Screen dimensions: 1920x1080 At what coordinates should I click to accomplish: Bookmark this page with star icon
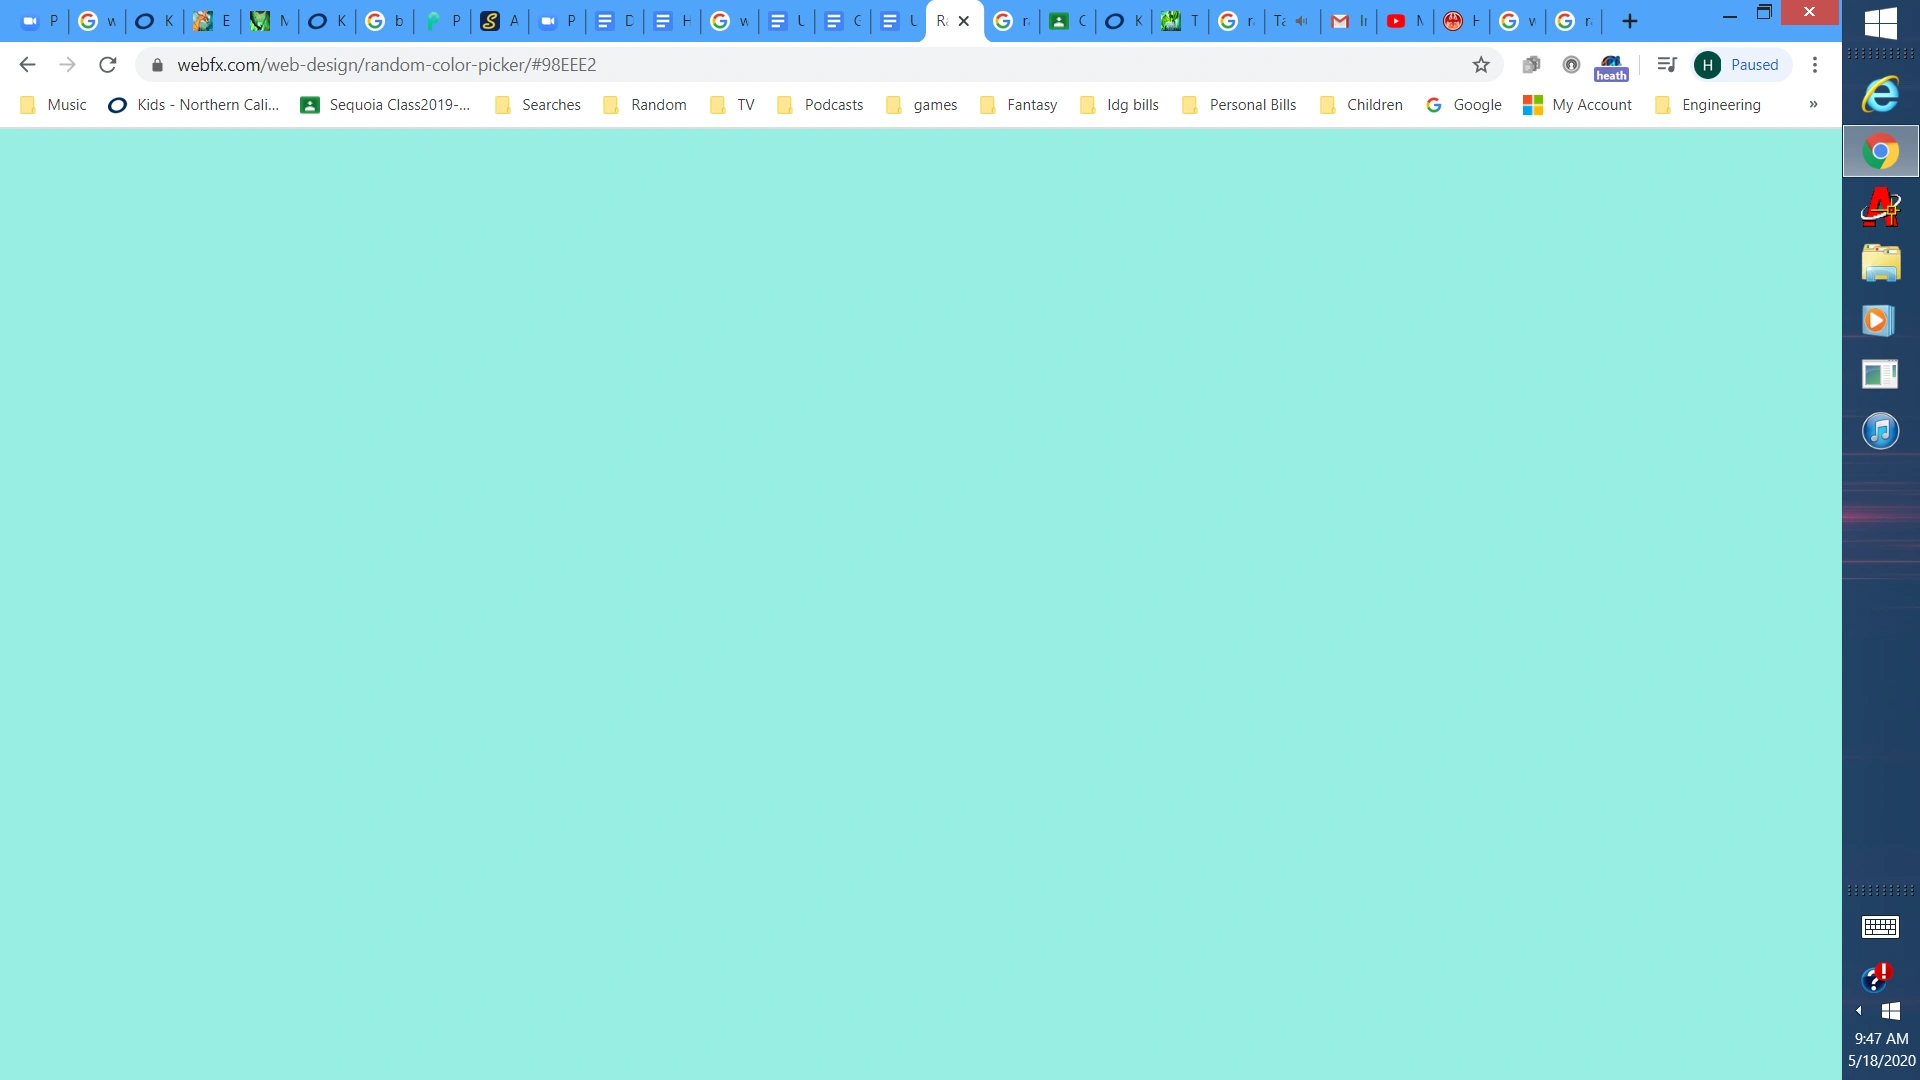(x=1481, y=65)
